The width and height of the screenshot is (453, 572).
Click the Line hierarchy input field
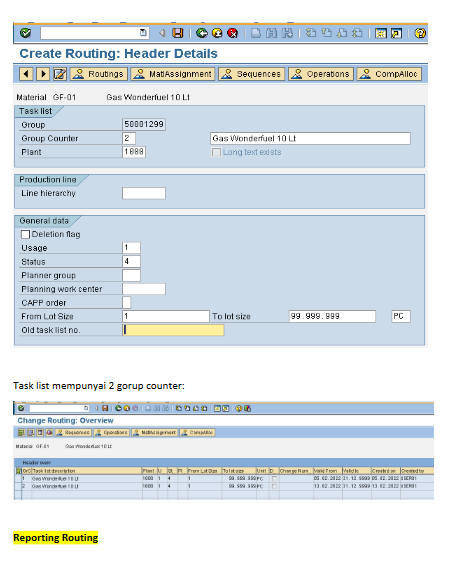[144, 193]
